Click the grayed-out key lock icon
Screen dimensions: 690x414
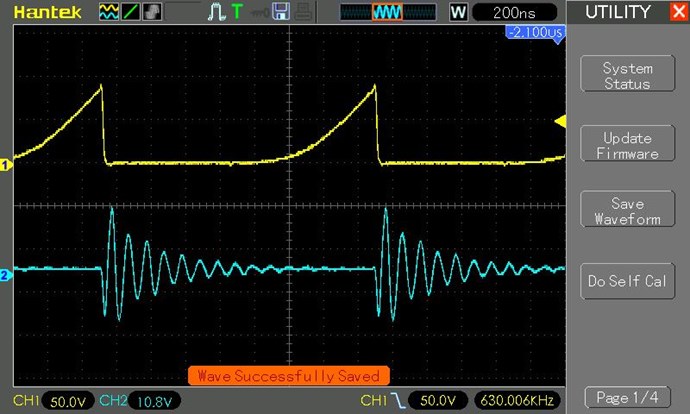(259, 13)
